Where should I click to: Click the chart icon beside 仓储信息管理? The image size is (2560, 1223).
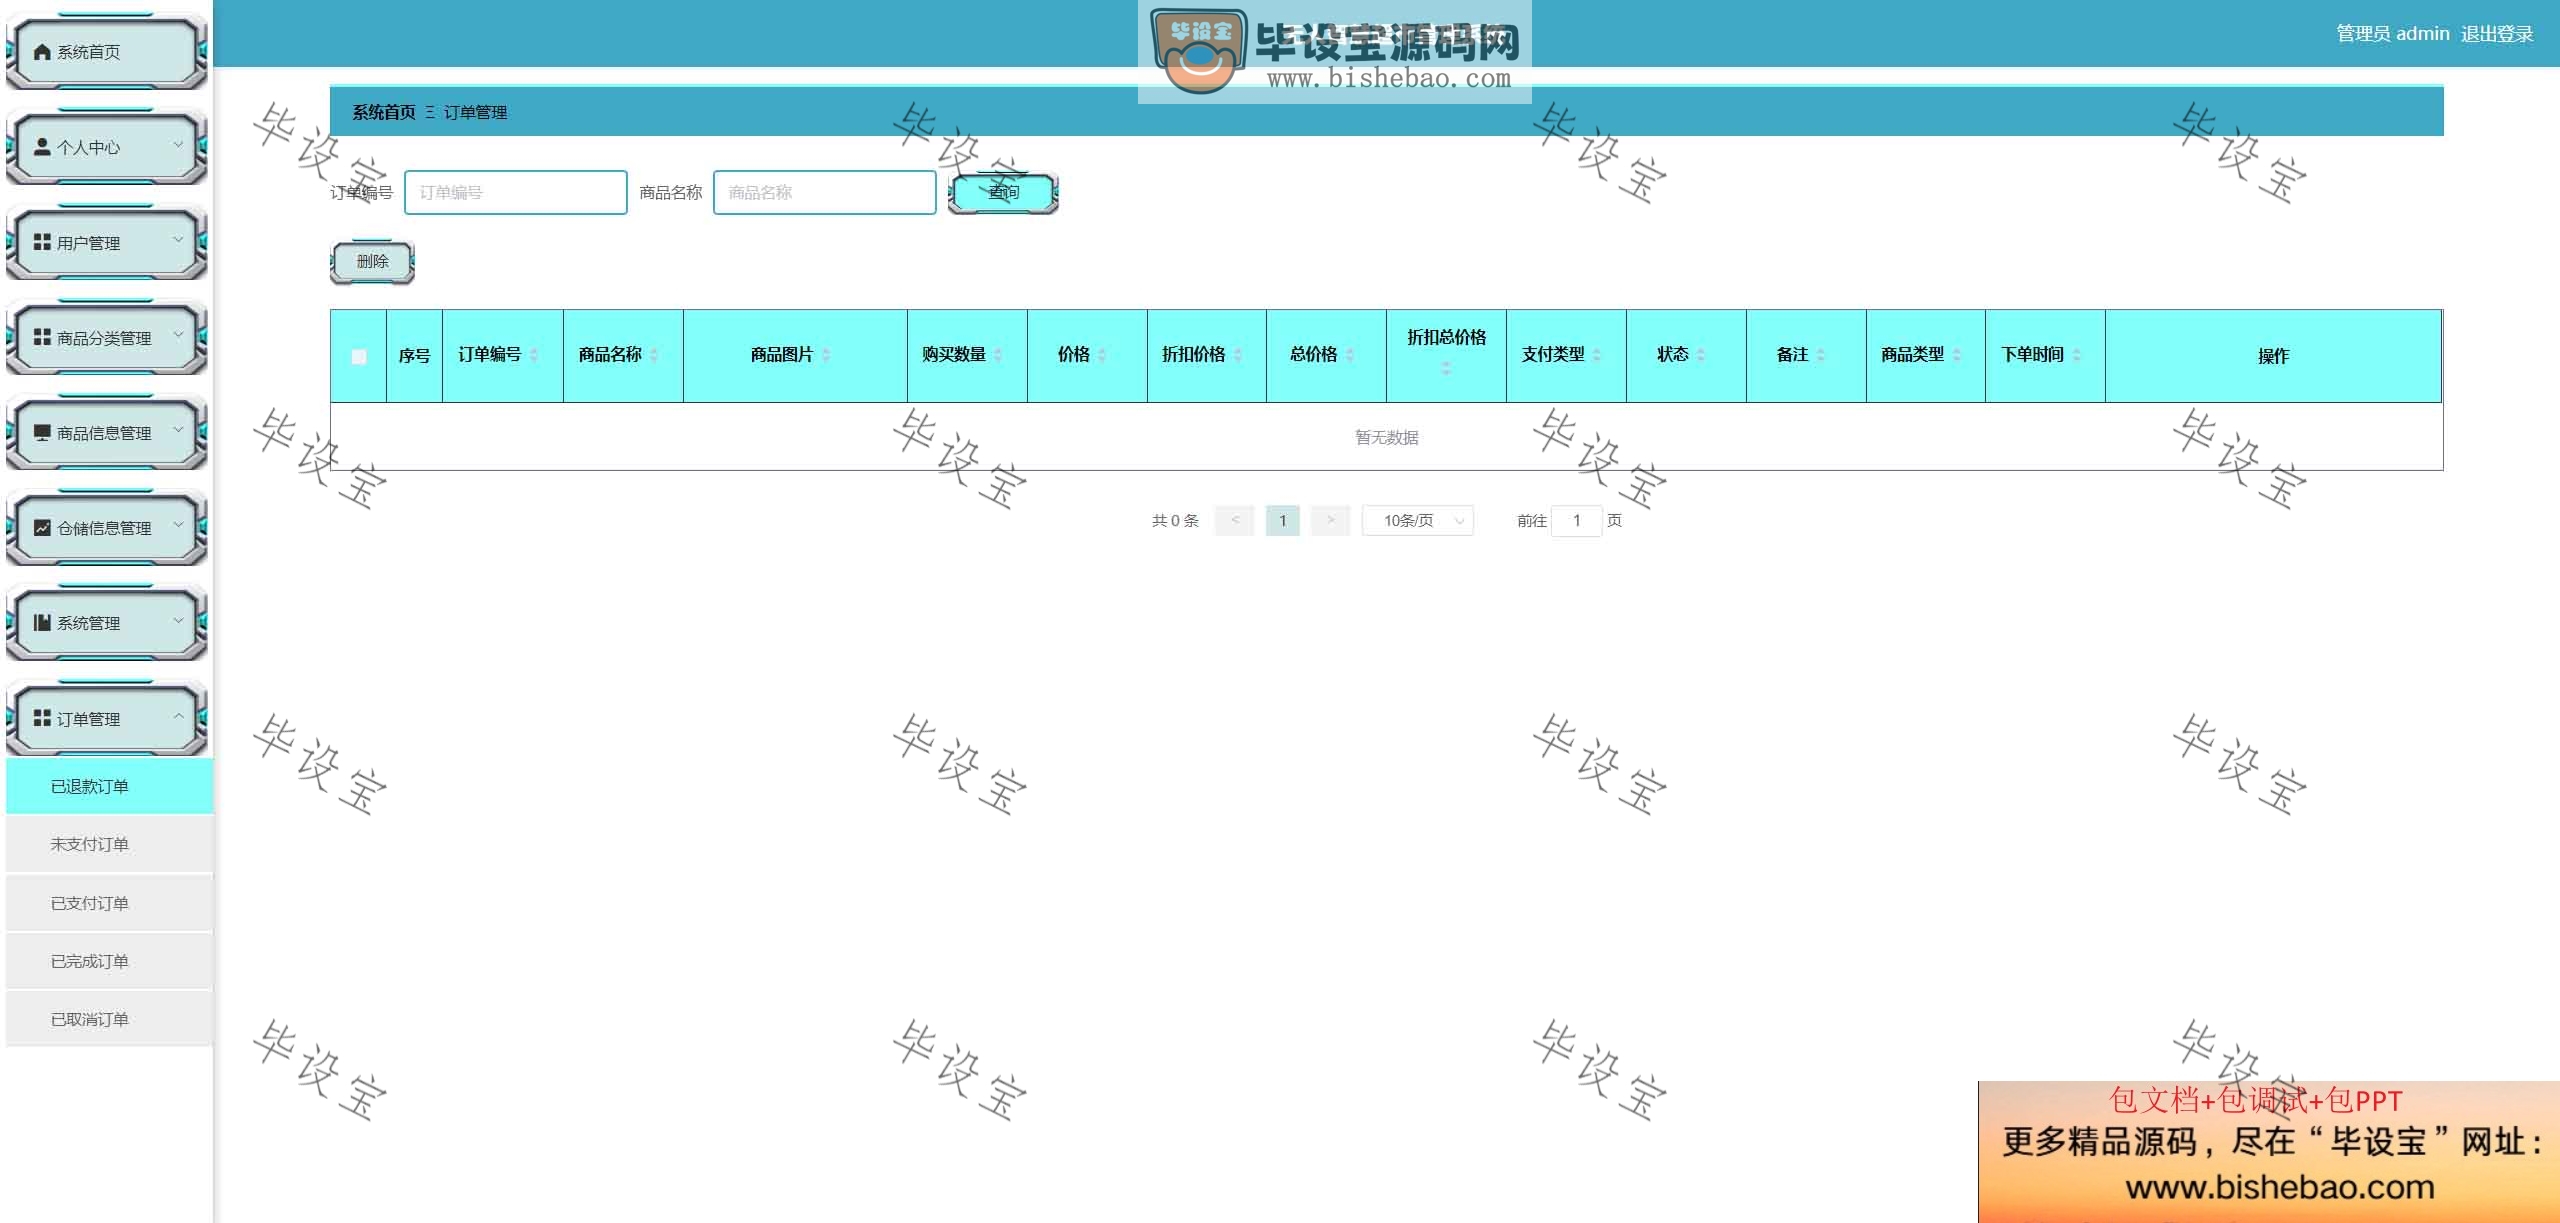pos(42,527)
